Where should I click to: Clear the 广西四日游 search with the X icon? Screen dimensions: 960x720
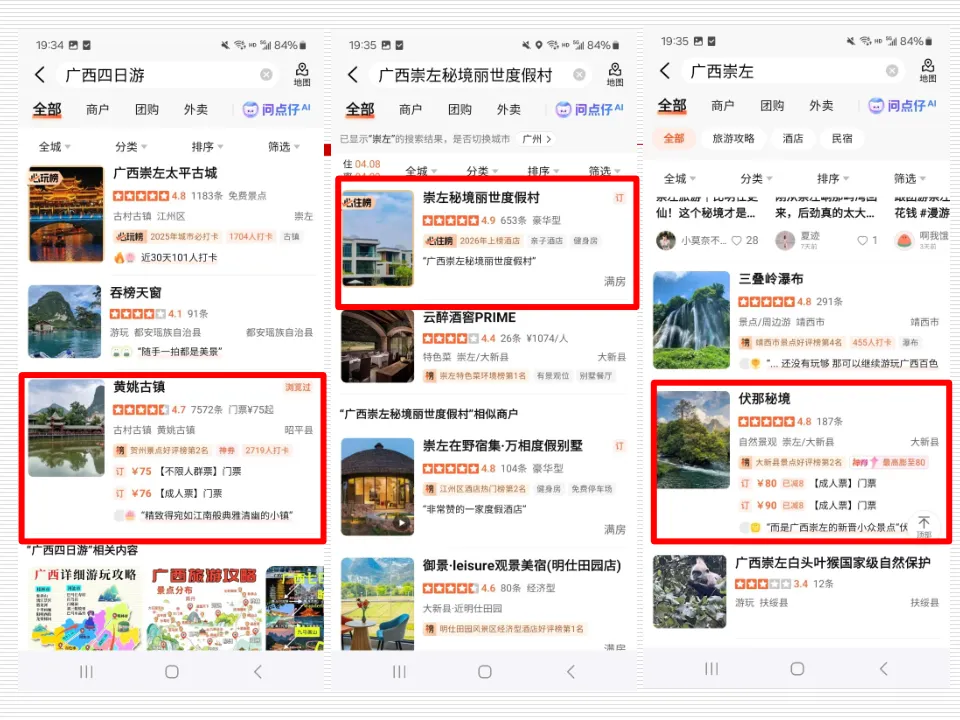coord(265,74)
